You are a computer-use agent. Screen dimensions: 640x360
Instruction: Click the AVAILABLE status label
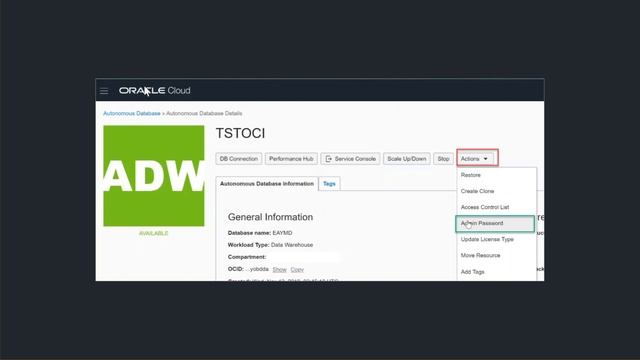click(x=153, y=233)
